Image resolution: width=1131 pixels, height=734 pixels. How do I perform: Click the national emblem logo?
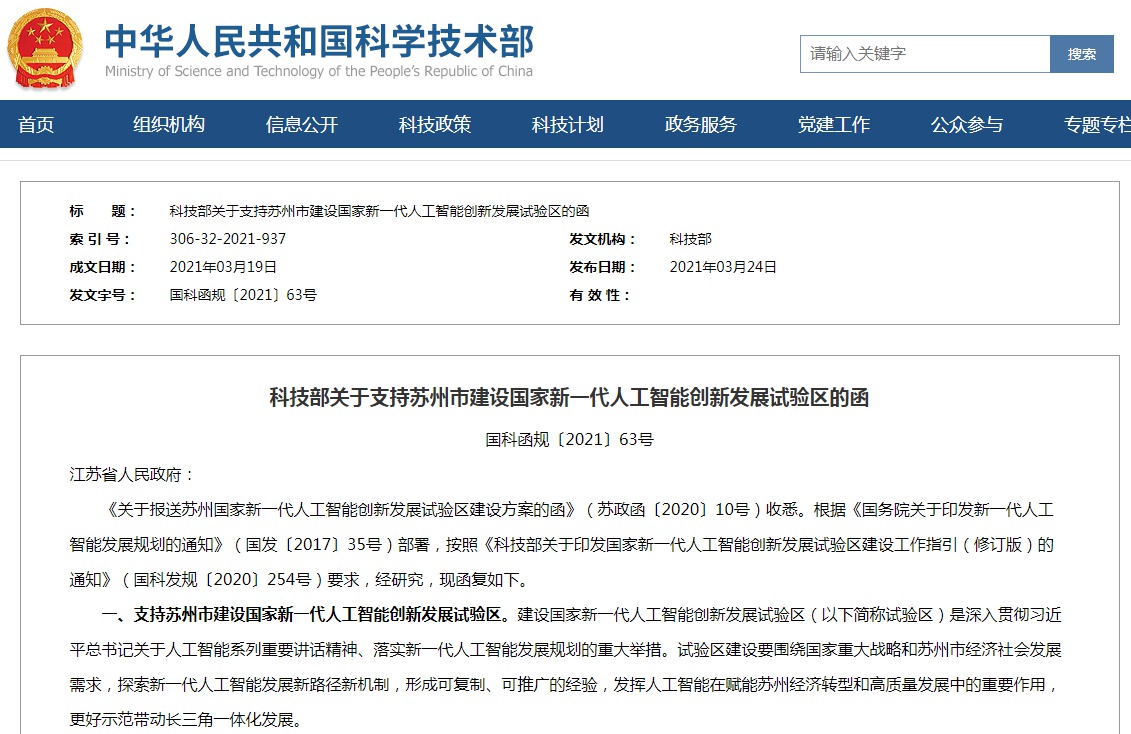coord(45,48)
